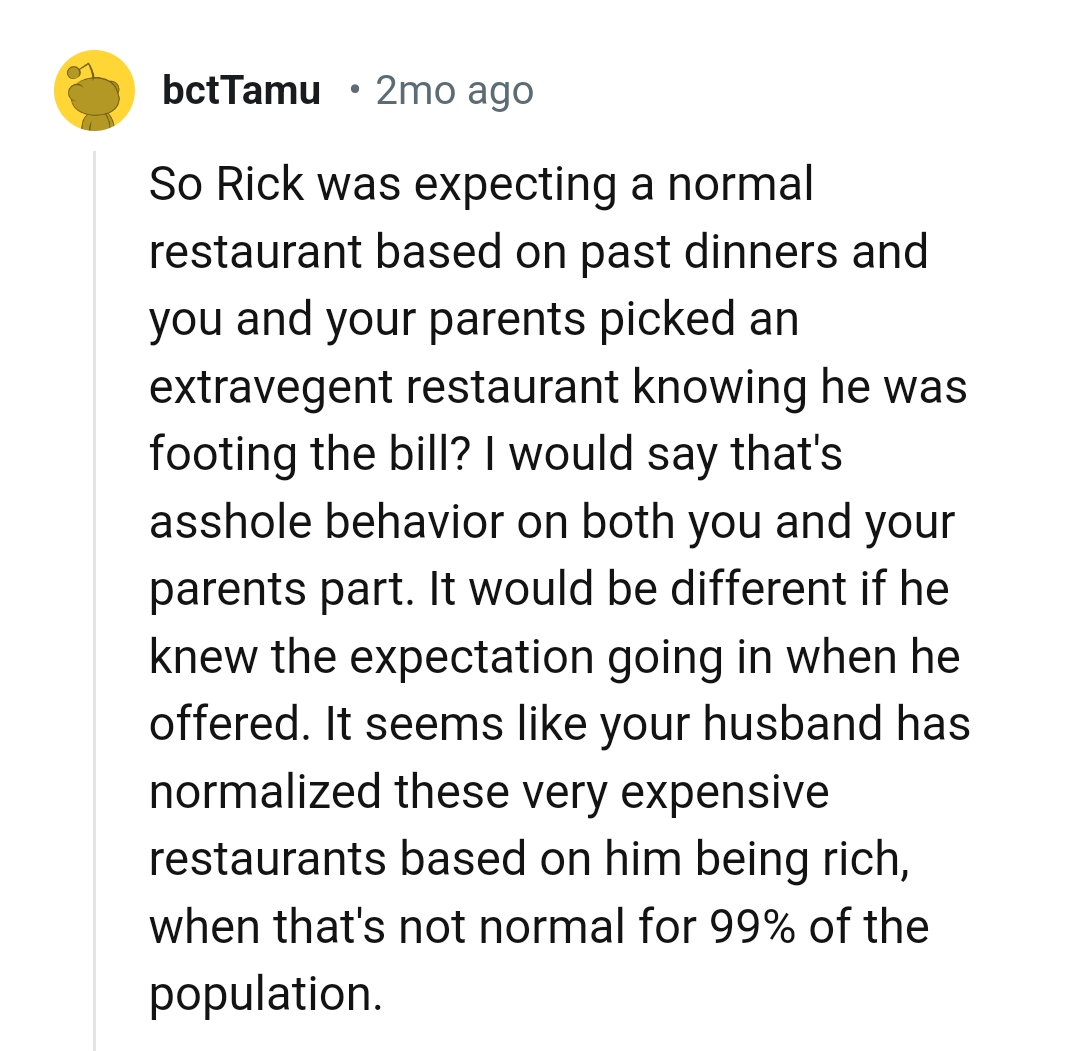Image resolution: width=1080 pixels, height=1051 pixels.
Task: Click the dot separator after the username
Action: coord(356,91)
